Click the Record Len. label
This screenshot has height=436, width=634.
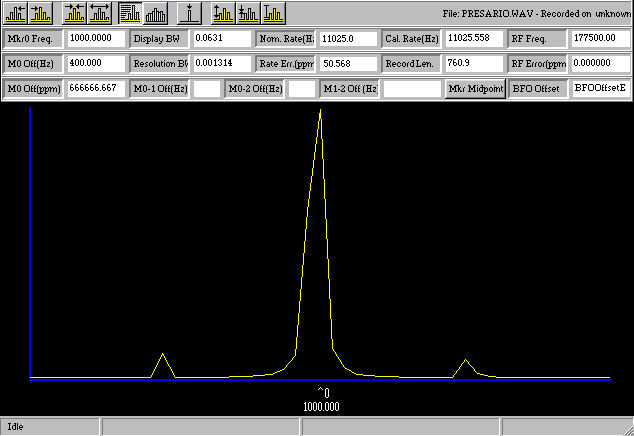[x=411, y=64]
